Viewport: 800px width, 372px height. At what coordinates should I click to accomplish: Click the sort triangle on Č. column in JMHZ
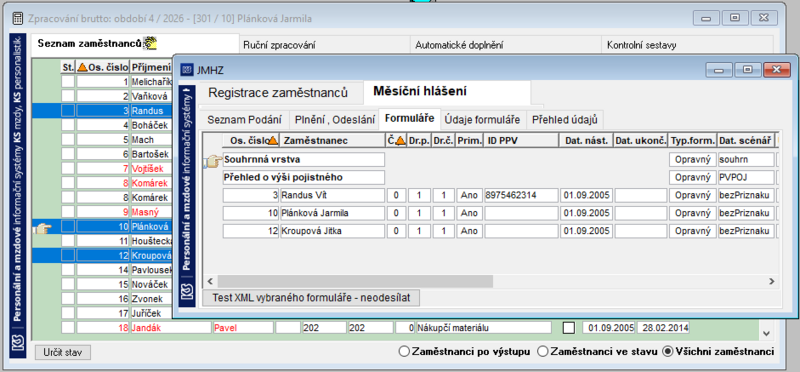[400, 140]
